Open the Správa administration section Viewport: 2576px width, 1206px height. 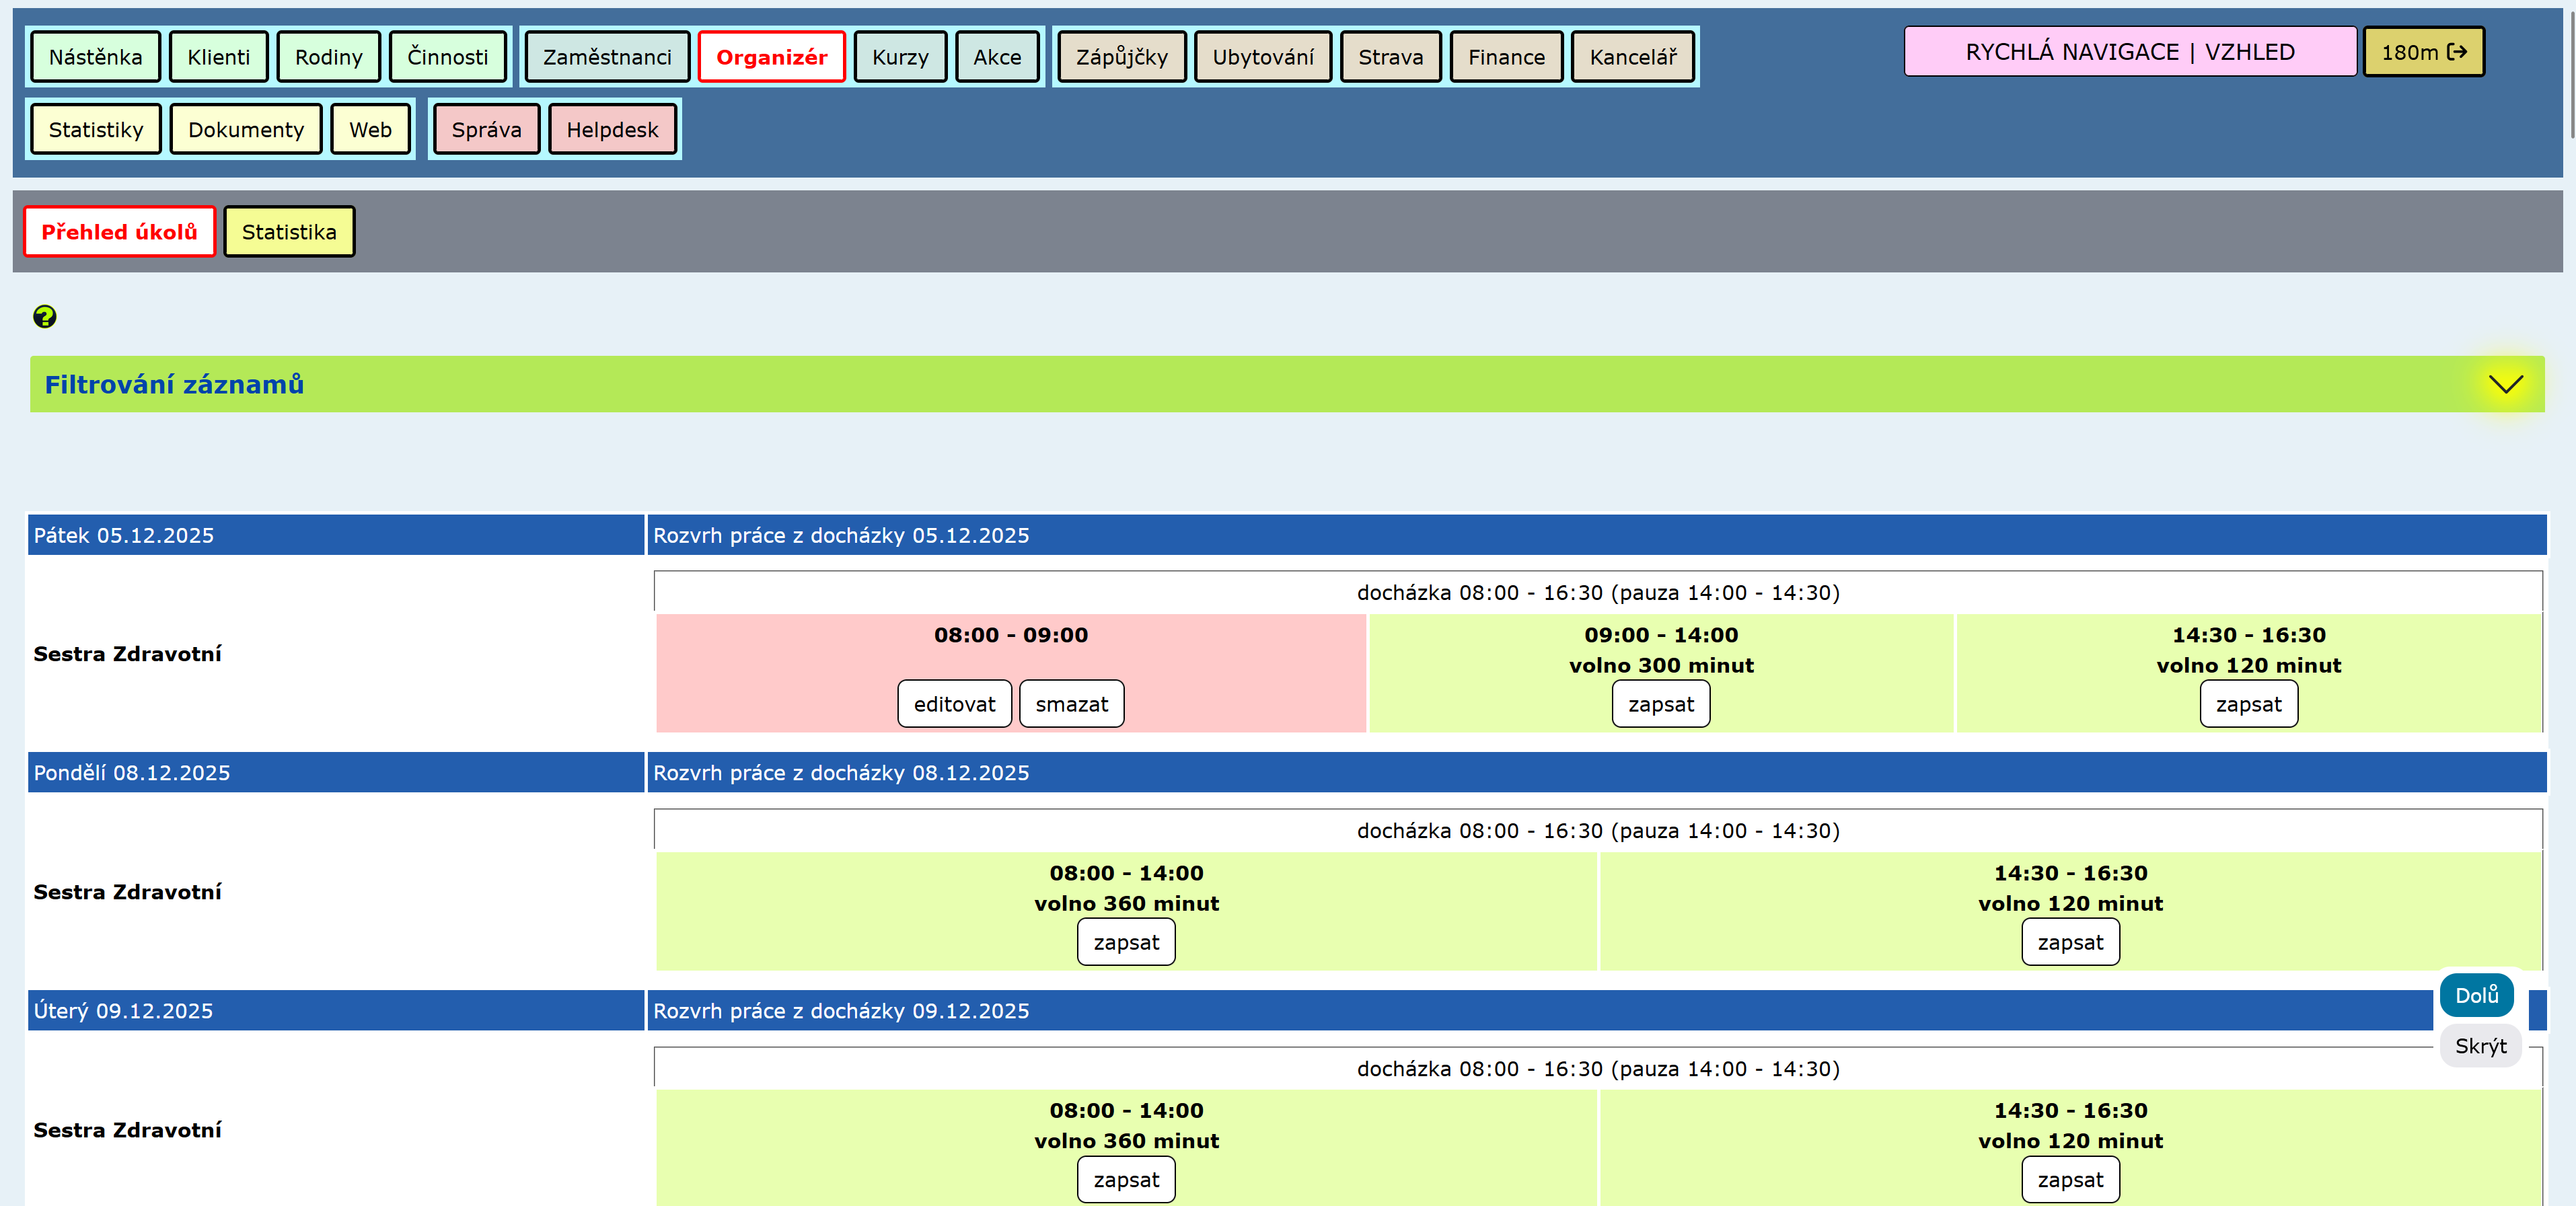click(x=486, y=130)
